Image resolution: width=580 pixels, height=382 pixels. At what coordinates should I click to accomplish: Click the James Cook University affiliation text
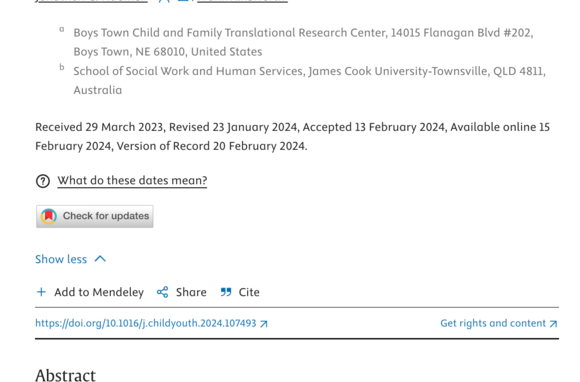[309, 81]
